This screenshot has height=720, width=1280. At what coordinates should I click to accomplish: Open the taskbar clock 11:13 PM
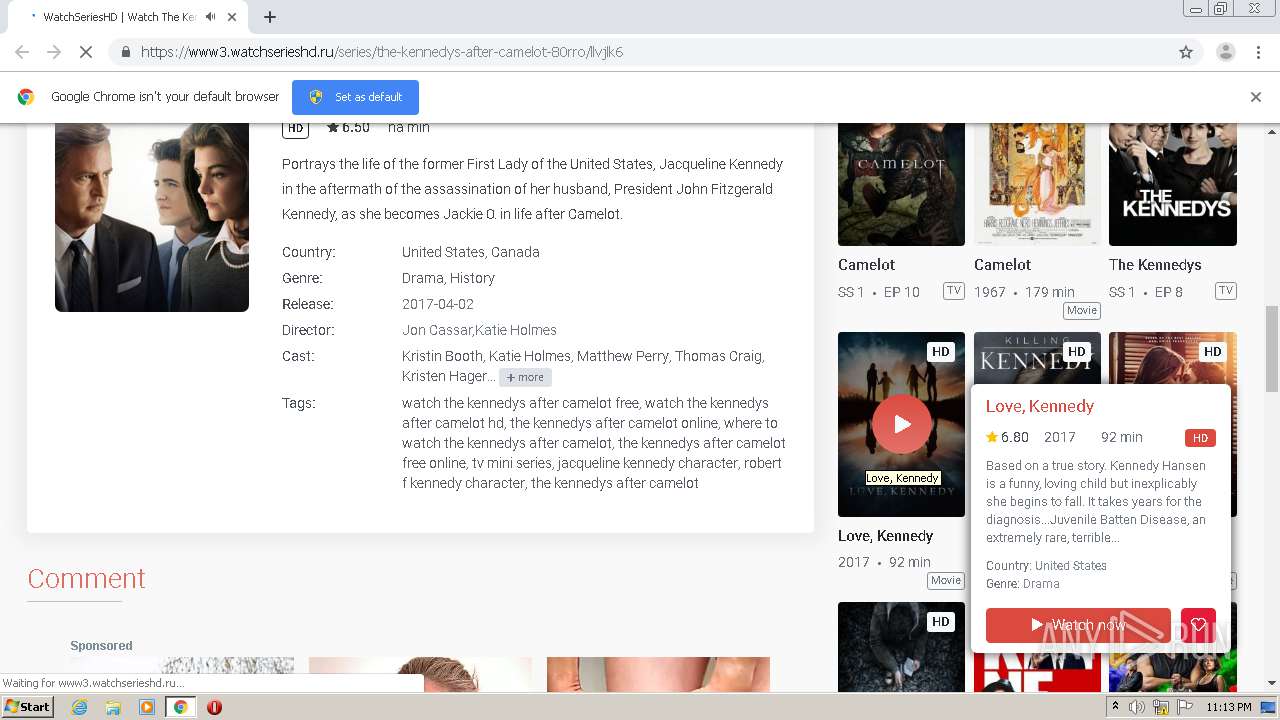[x=1229, y=707]
